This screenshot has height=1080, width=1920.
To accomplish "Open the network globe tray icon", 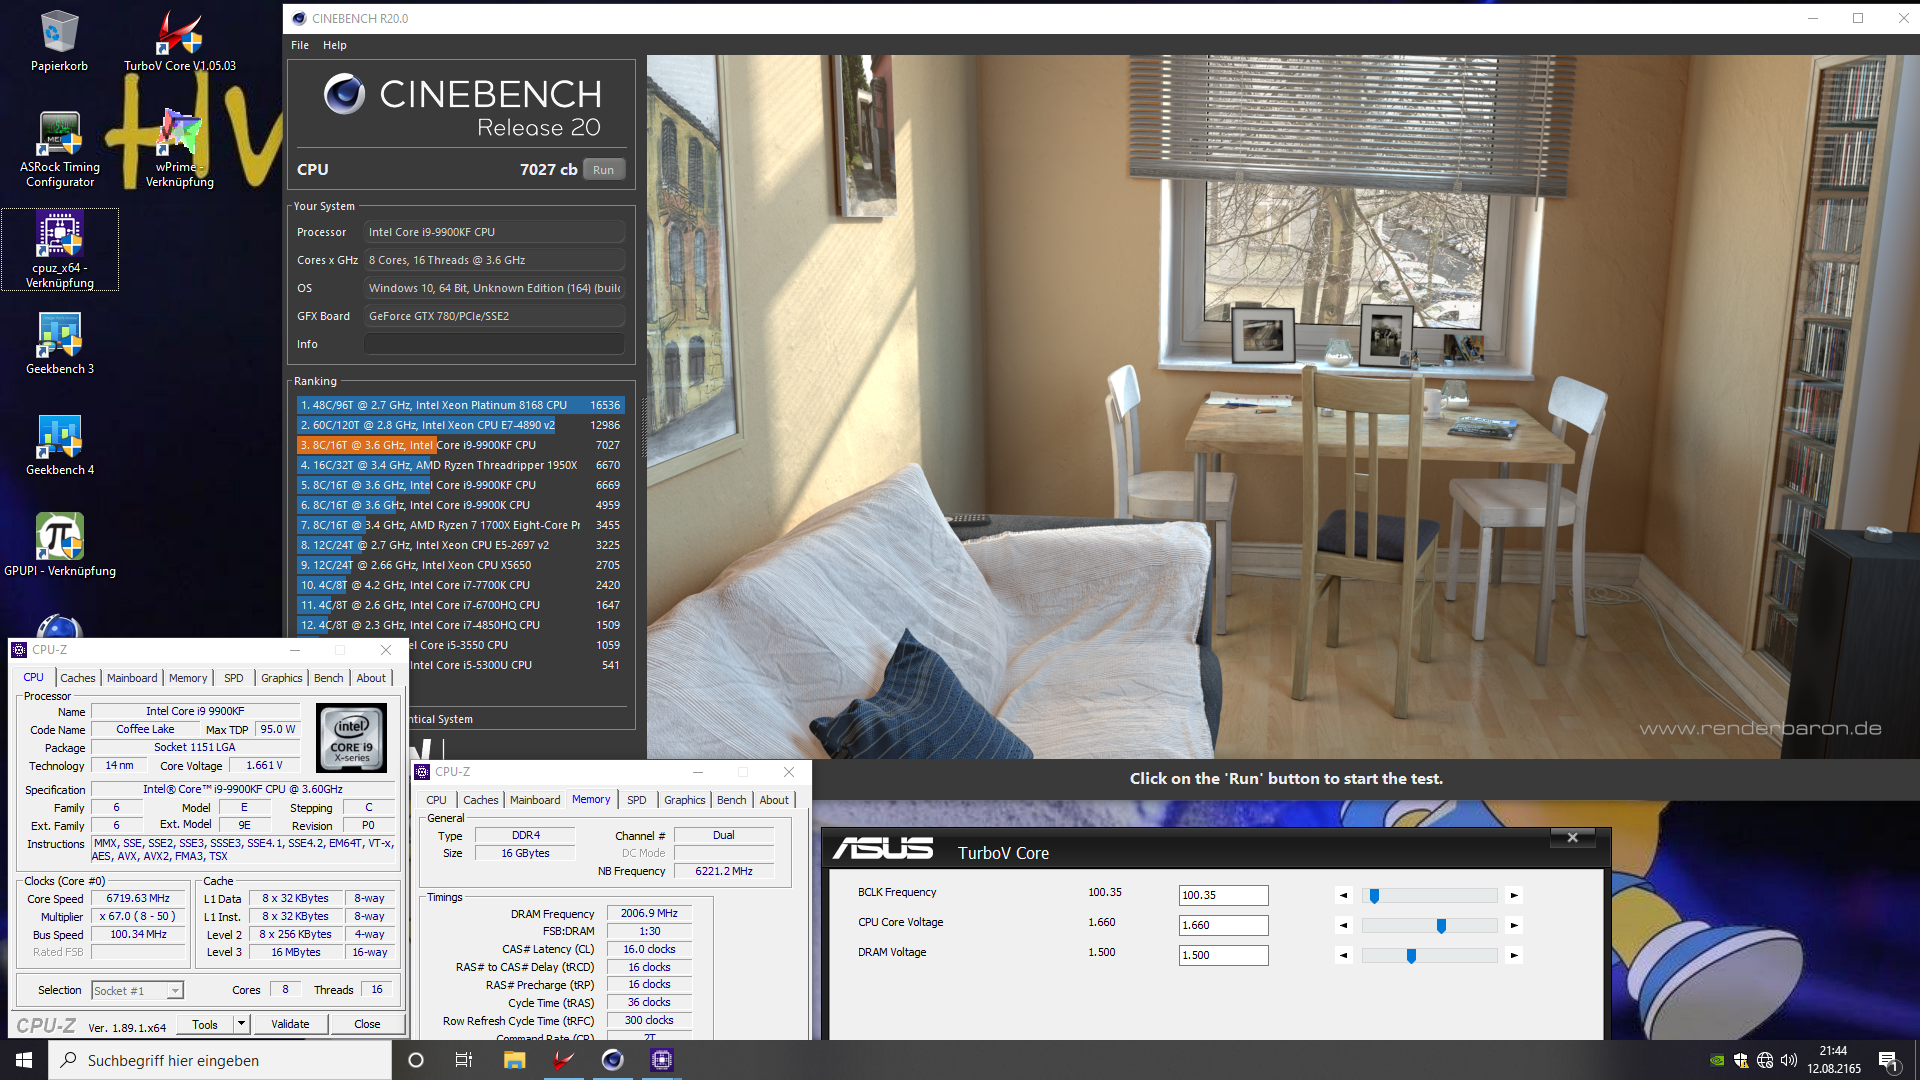I will click(x=1765, y=1061).
